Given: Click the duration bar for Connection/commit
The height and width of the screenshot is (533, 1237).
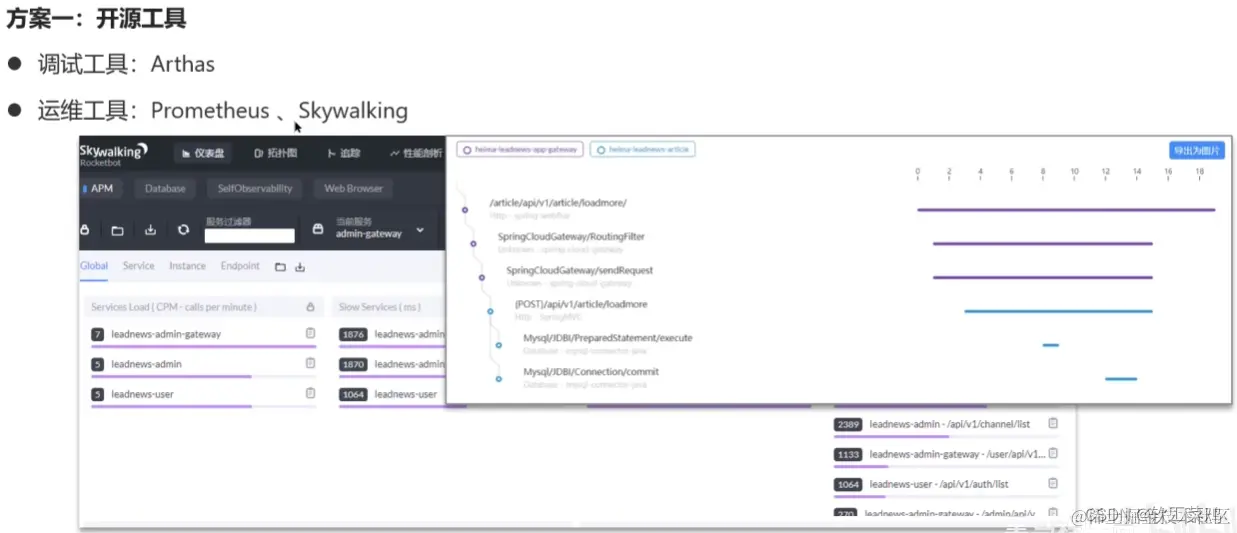Looking at the screenshot, I should (x=1121, y=379).
